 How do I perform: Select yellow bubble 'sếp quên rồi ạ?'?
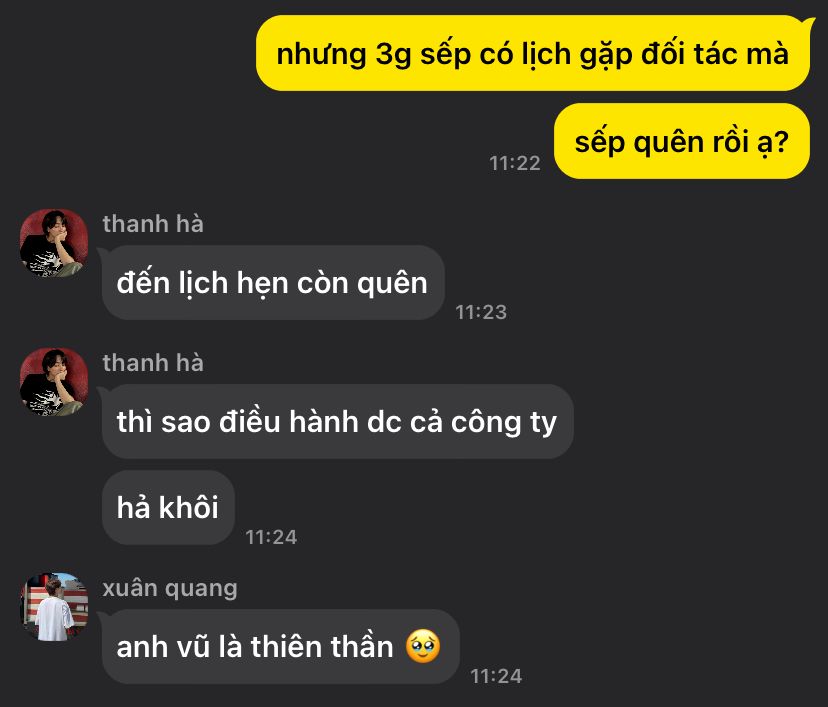coord(682,141)
